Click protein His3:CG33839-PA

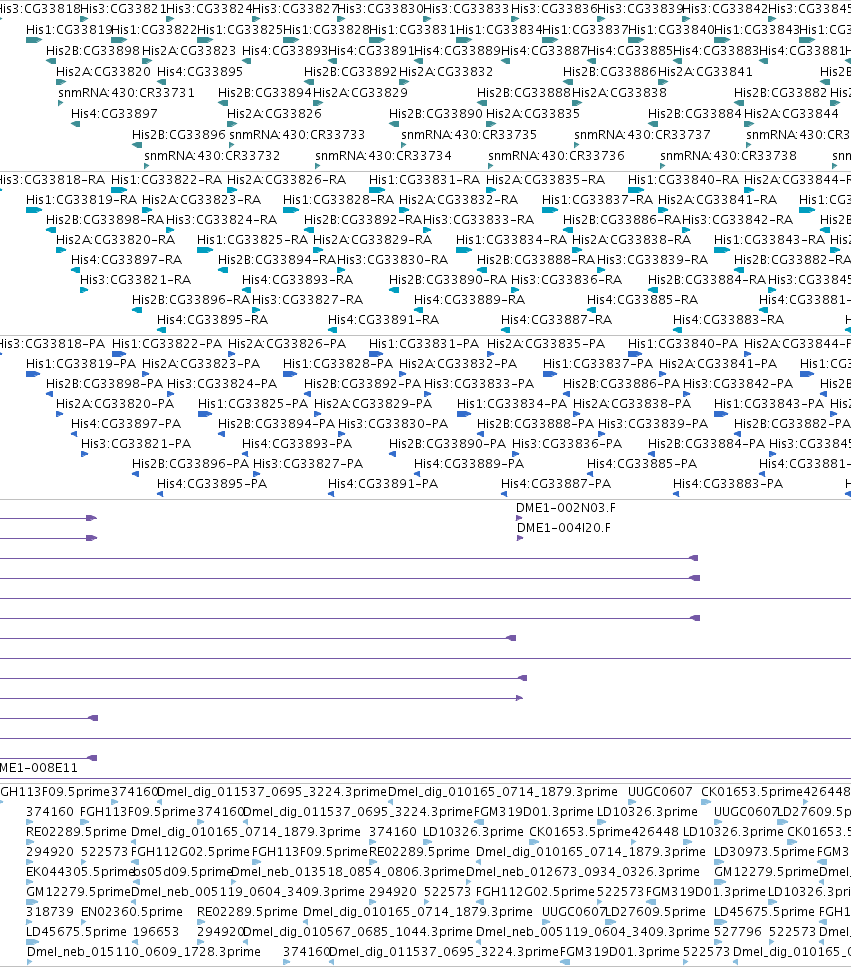tap(653, 424)
